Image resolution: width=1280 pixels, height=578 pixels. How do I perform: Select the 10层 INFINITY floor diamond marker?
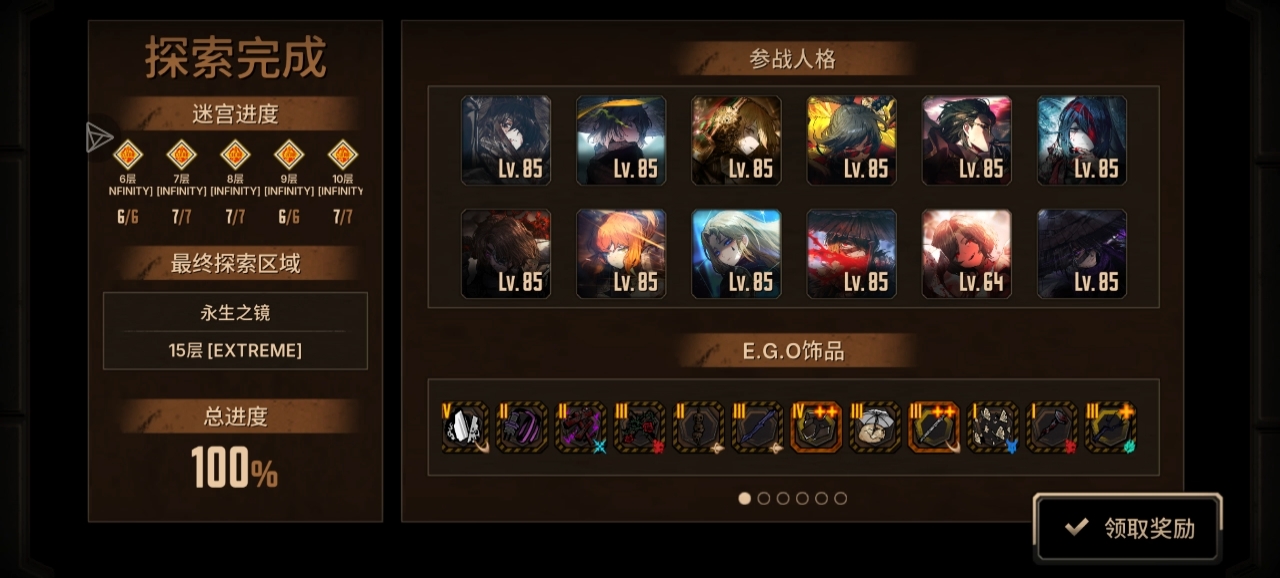[x=342, y=154]
